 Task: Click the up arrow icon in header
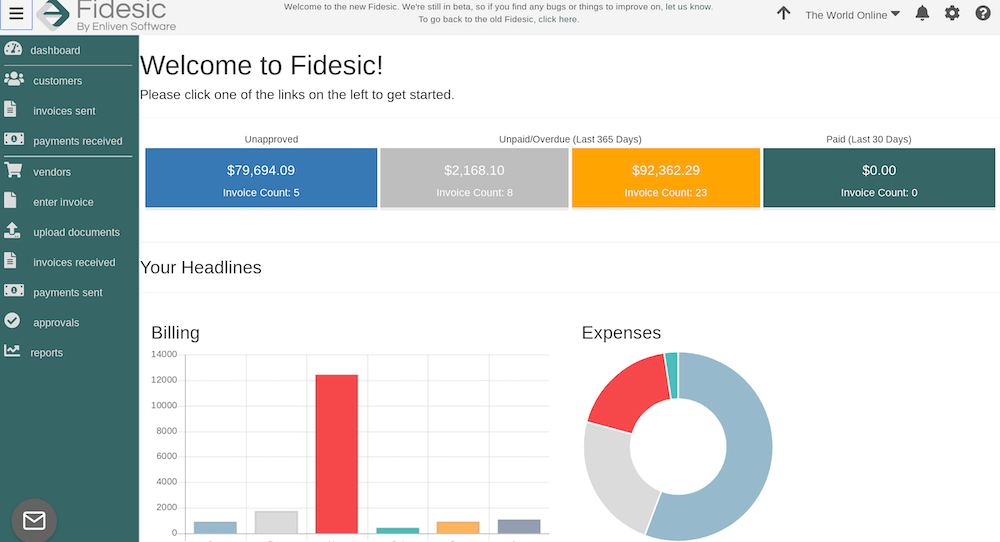(784, 14)
